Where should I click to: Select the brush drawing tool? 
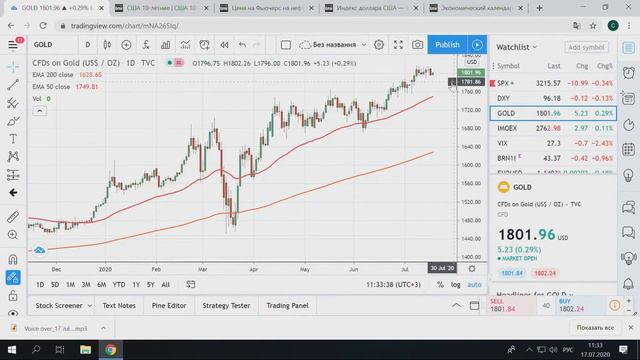click(13, 121)
